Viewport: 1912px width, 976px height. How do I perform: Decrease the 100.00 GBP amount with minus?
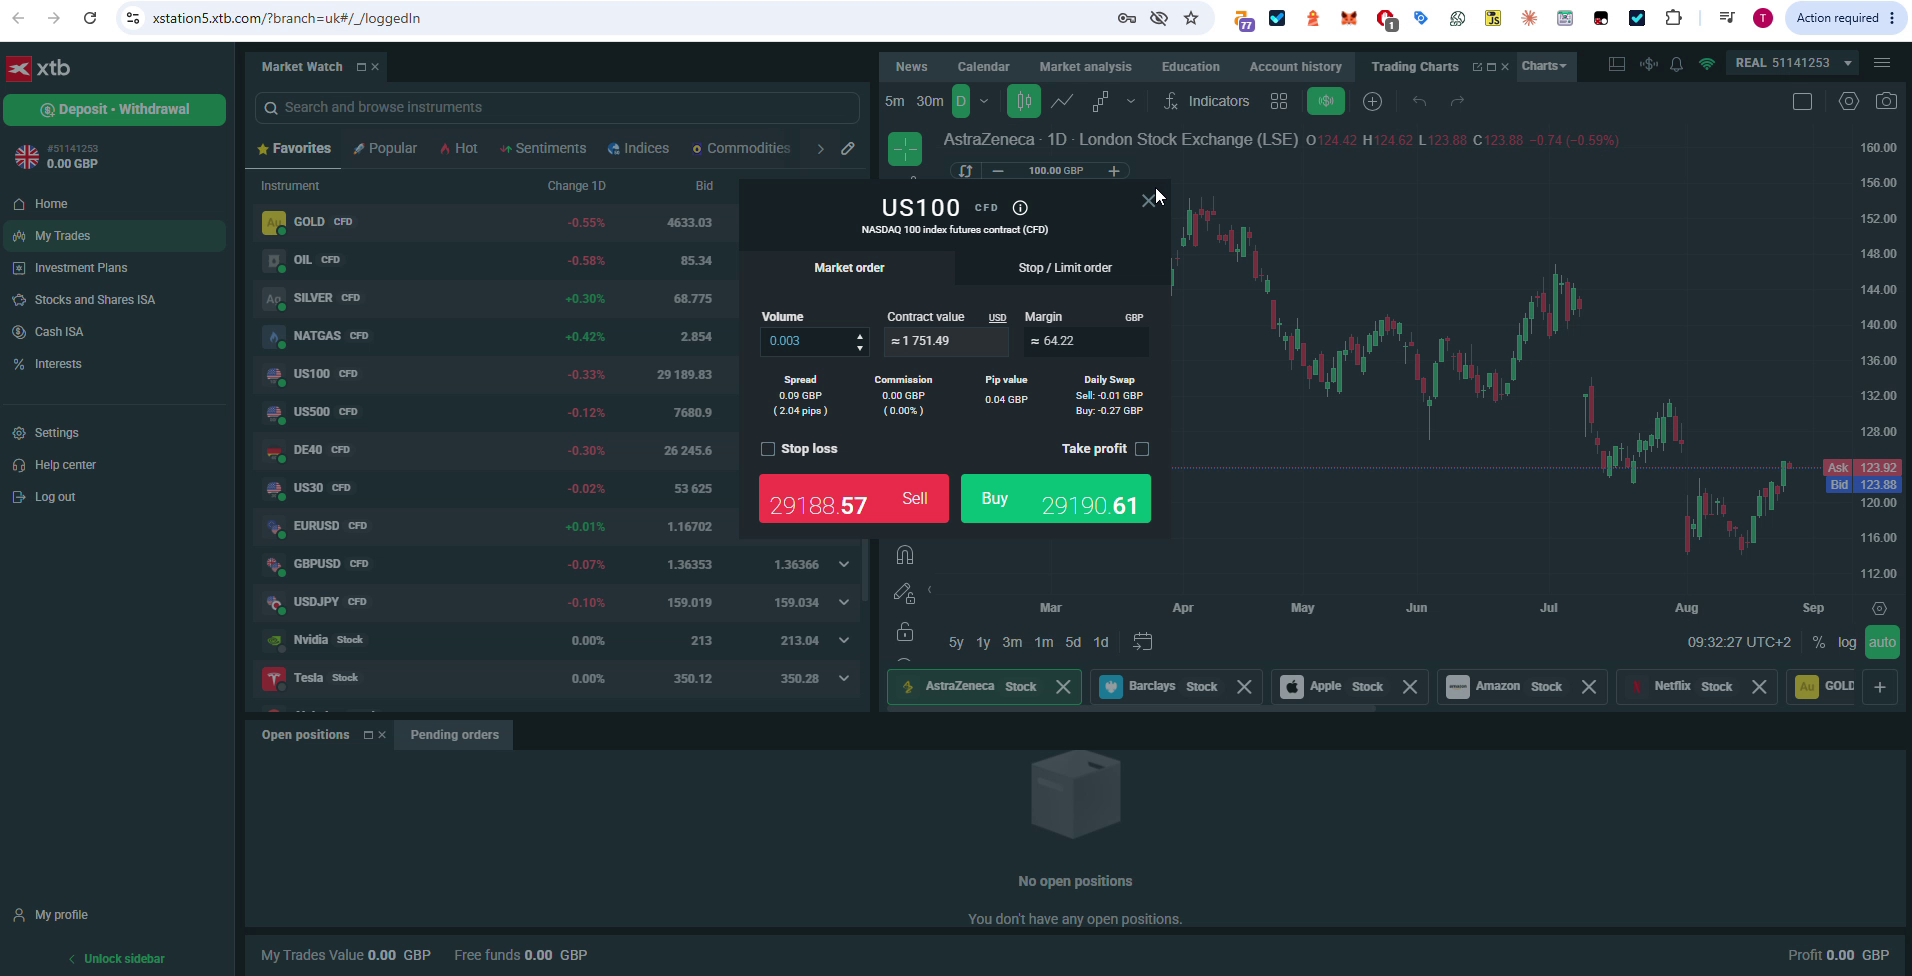(x=997, y=171)
